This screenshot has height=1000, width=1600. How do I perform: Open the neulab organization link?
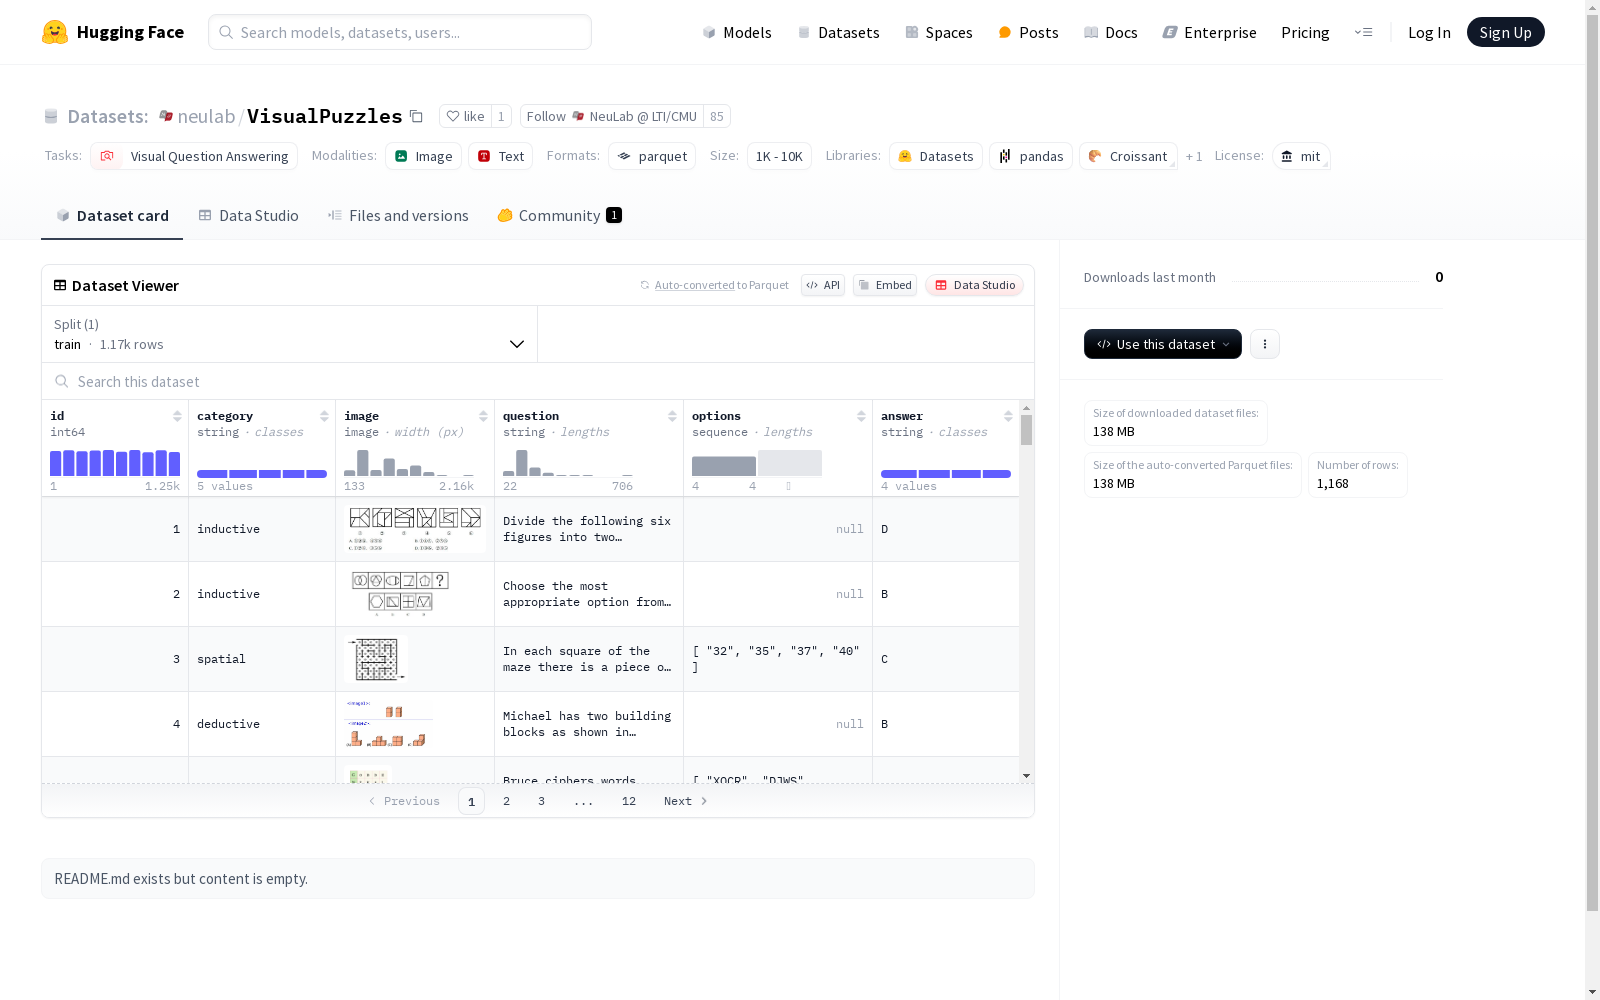[x=206, y=116]
